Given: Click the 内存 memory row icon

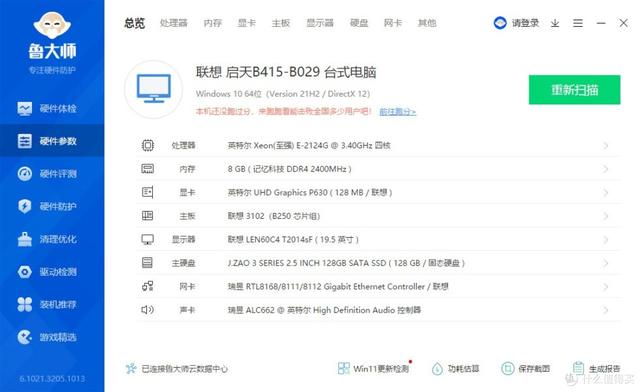Looking at the screenshot, I should pos(148,169).
